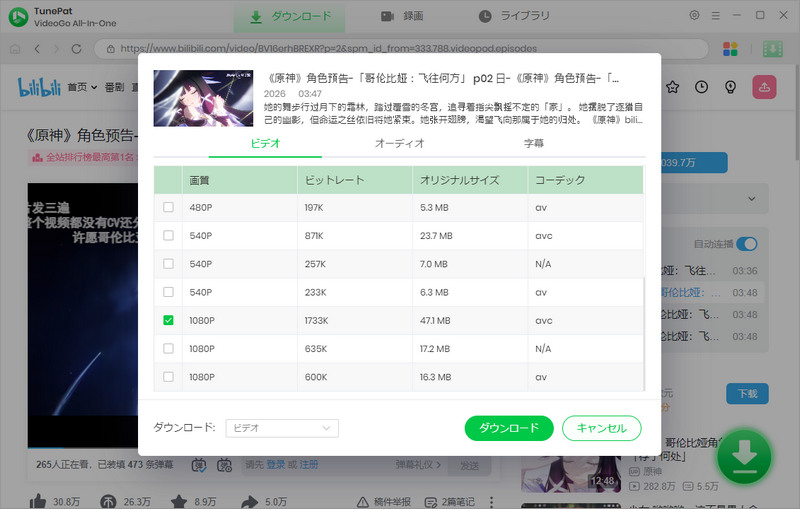The height and width of the screenshot is (509, 800).
Task: Open bilibili history clock icon
Action: (x=702, y=87)
